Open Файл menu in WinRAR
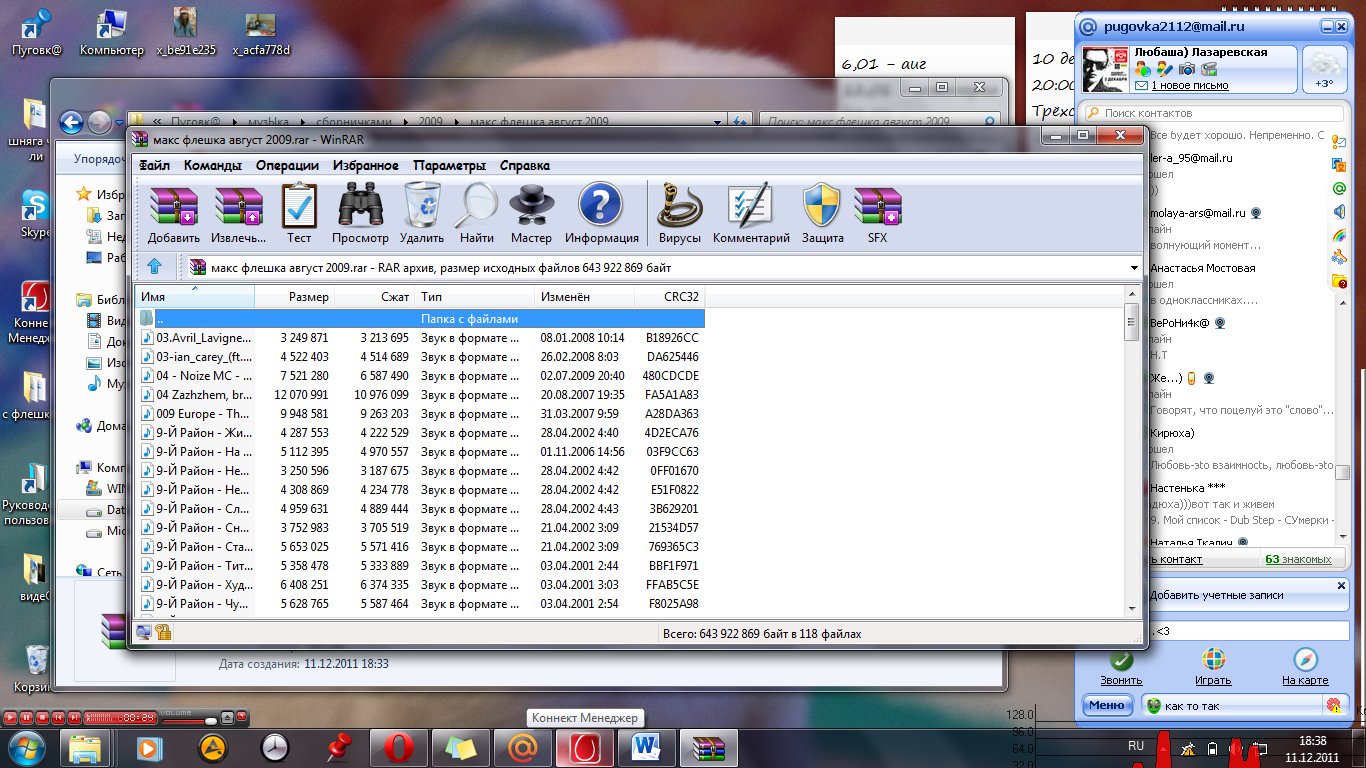The height and width of the screenshot is (768, 1366). [x=155, y=166]
